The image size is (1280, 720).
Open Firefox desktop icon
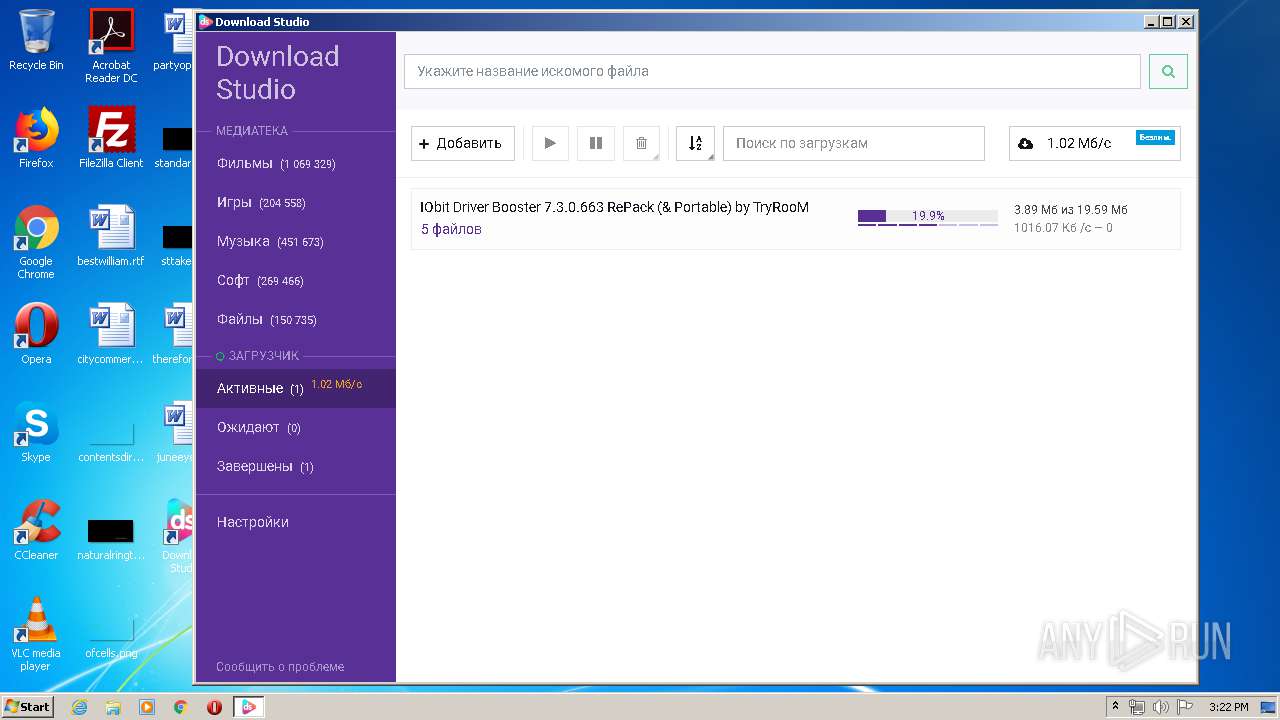(x=36, y=138)
